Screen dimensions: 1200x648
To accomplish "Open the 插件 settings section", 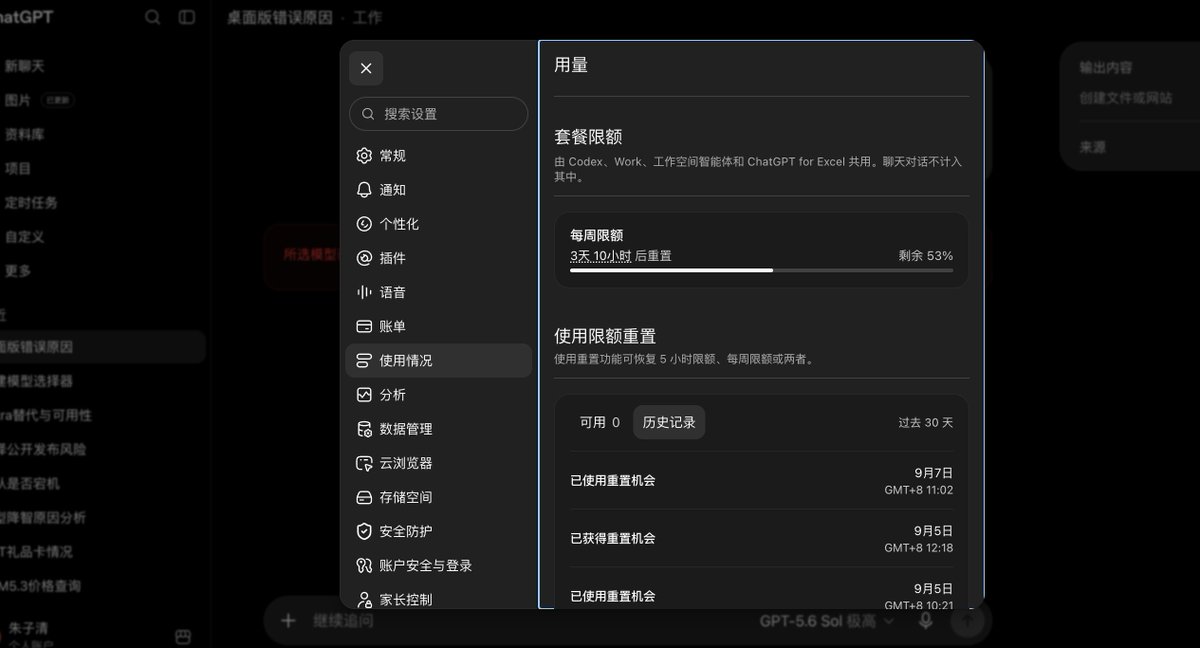I will coord(438,258).
